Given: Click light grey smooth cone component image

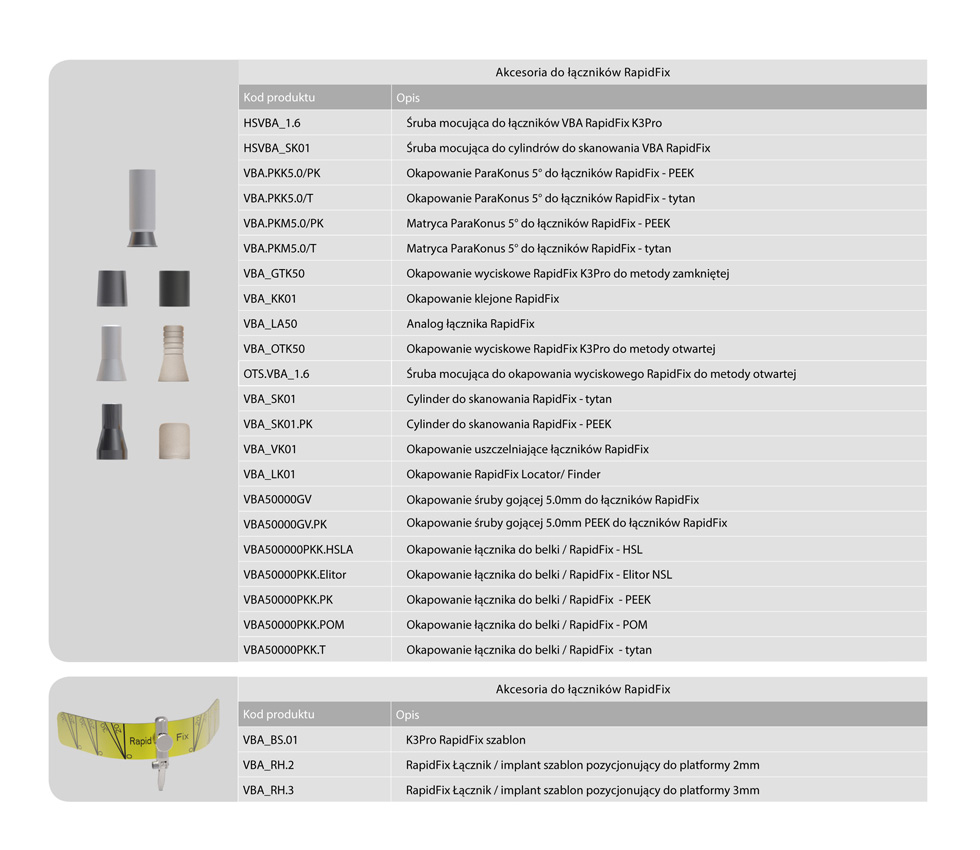Looking at the screenshot, I should (111, 353).
